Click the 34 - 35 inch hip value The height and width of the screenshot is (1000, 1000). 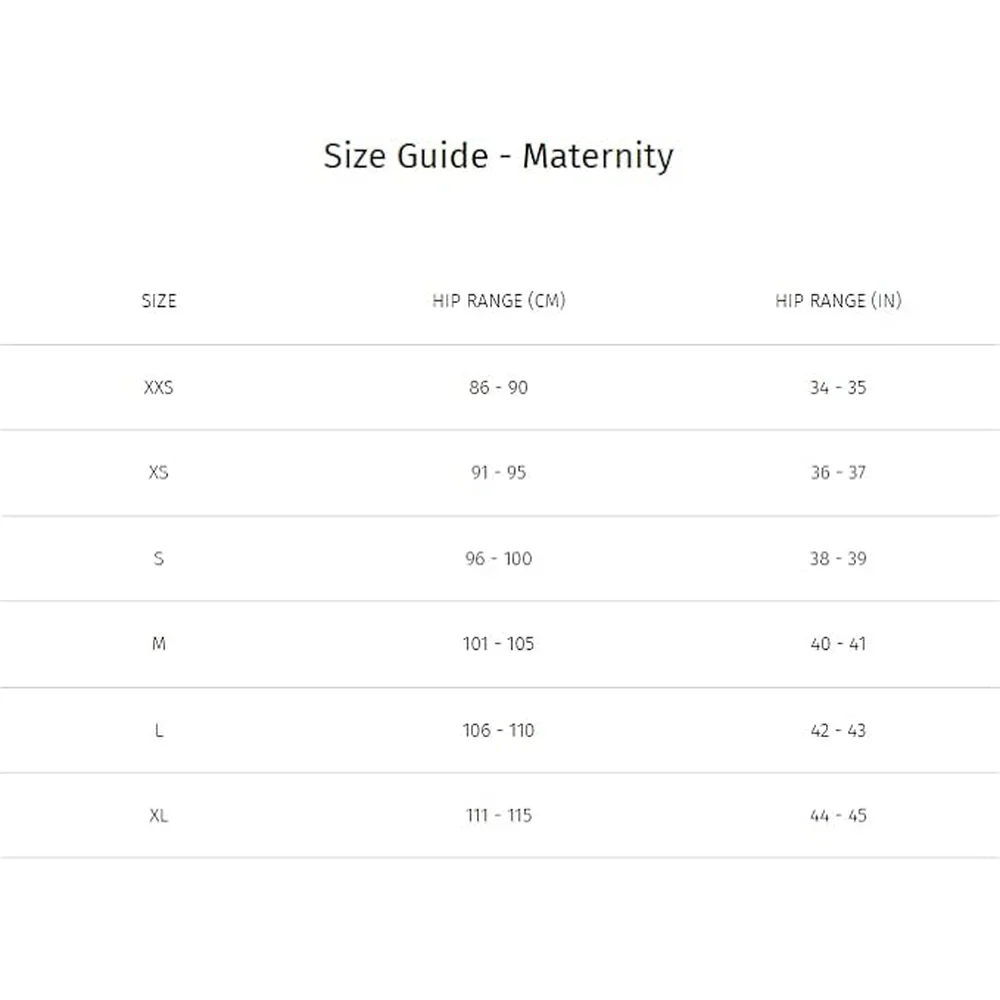838,387
